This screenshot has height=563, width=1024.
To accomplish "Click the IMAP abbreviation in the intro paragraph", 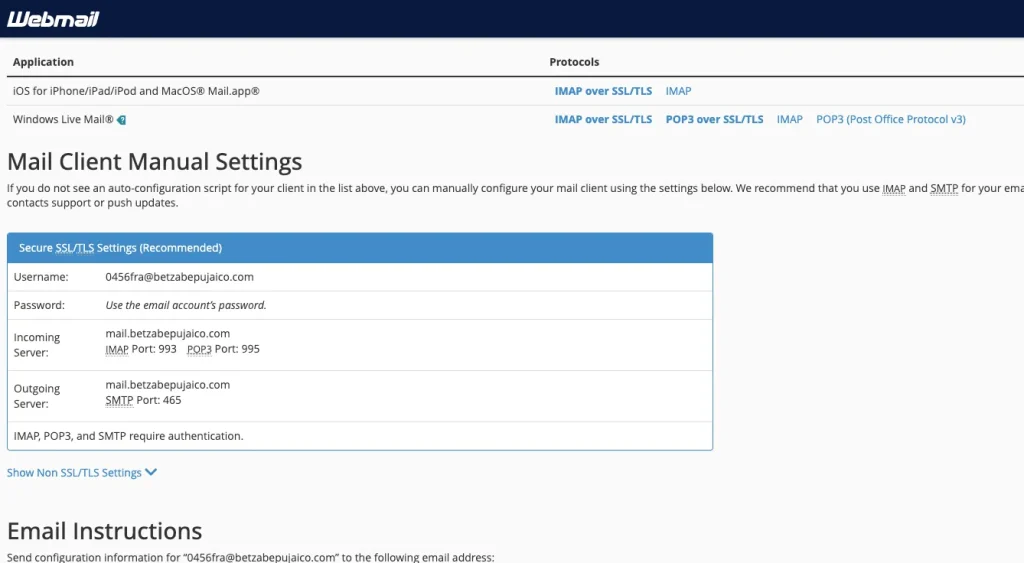I will click(893, 189).
